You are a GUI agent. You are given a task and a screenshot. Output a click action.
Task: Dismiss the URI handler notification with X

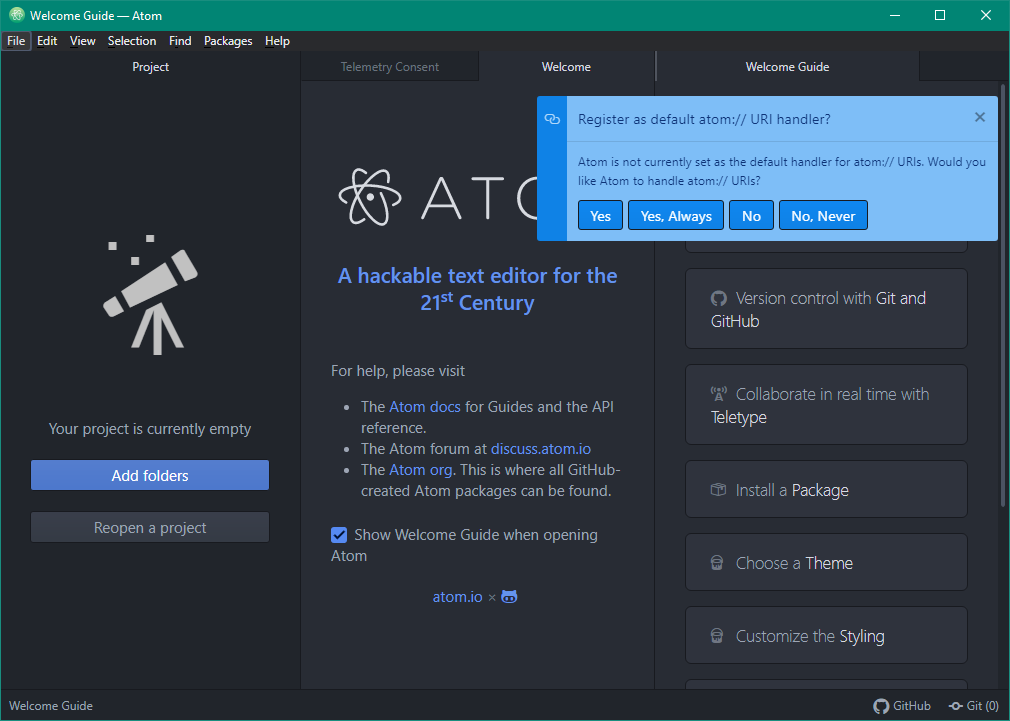tap(980, 117)
